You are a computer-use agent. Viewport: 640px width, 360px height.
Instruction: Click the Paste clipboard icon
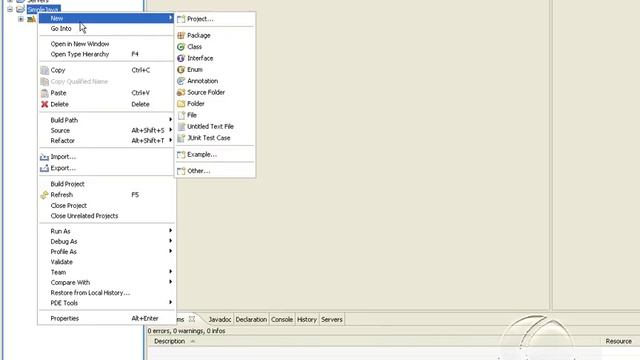click(44, 93)
